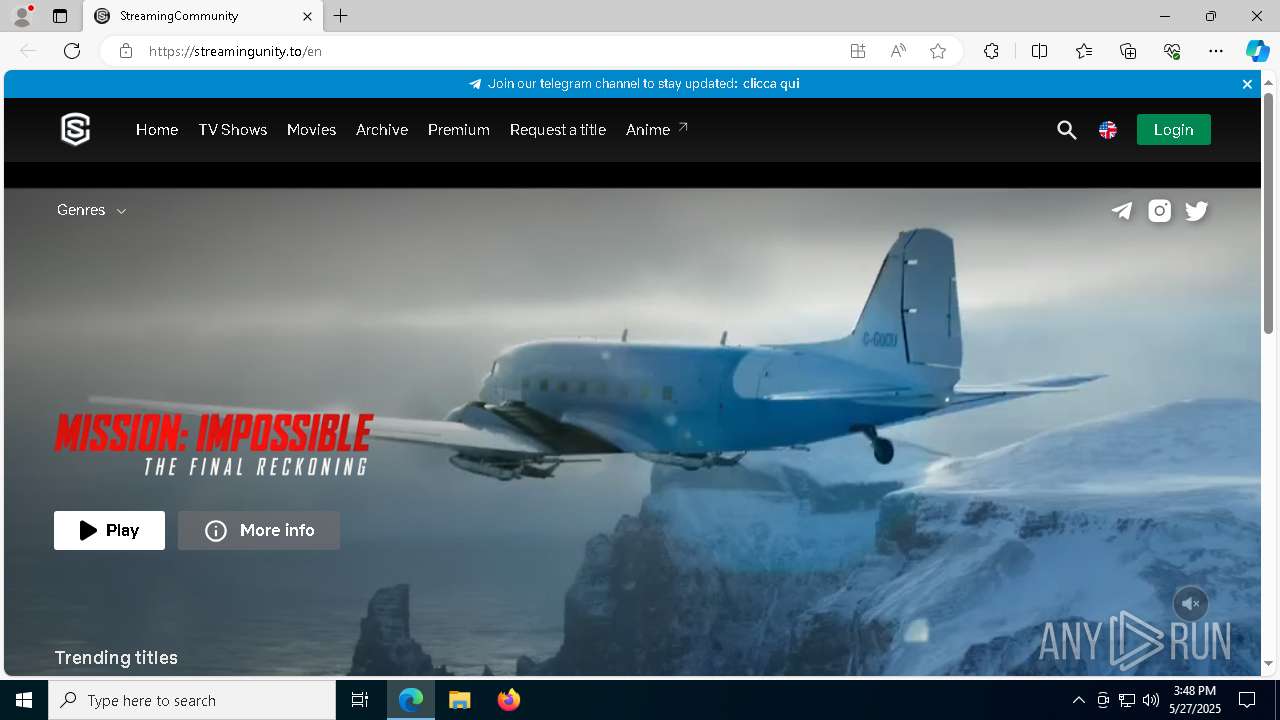Add this page to favorites star
Screen dimensions: 1280x720
[938, 51]
